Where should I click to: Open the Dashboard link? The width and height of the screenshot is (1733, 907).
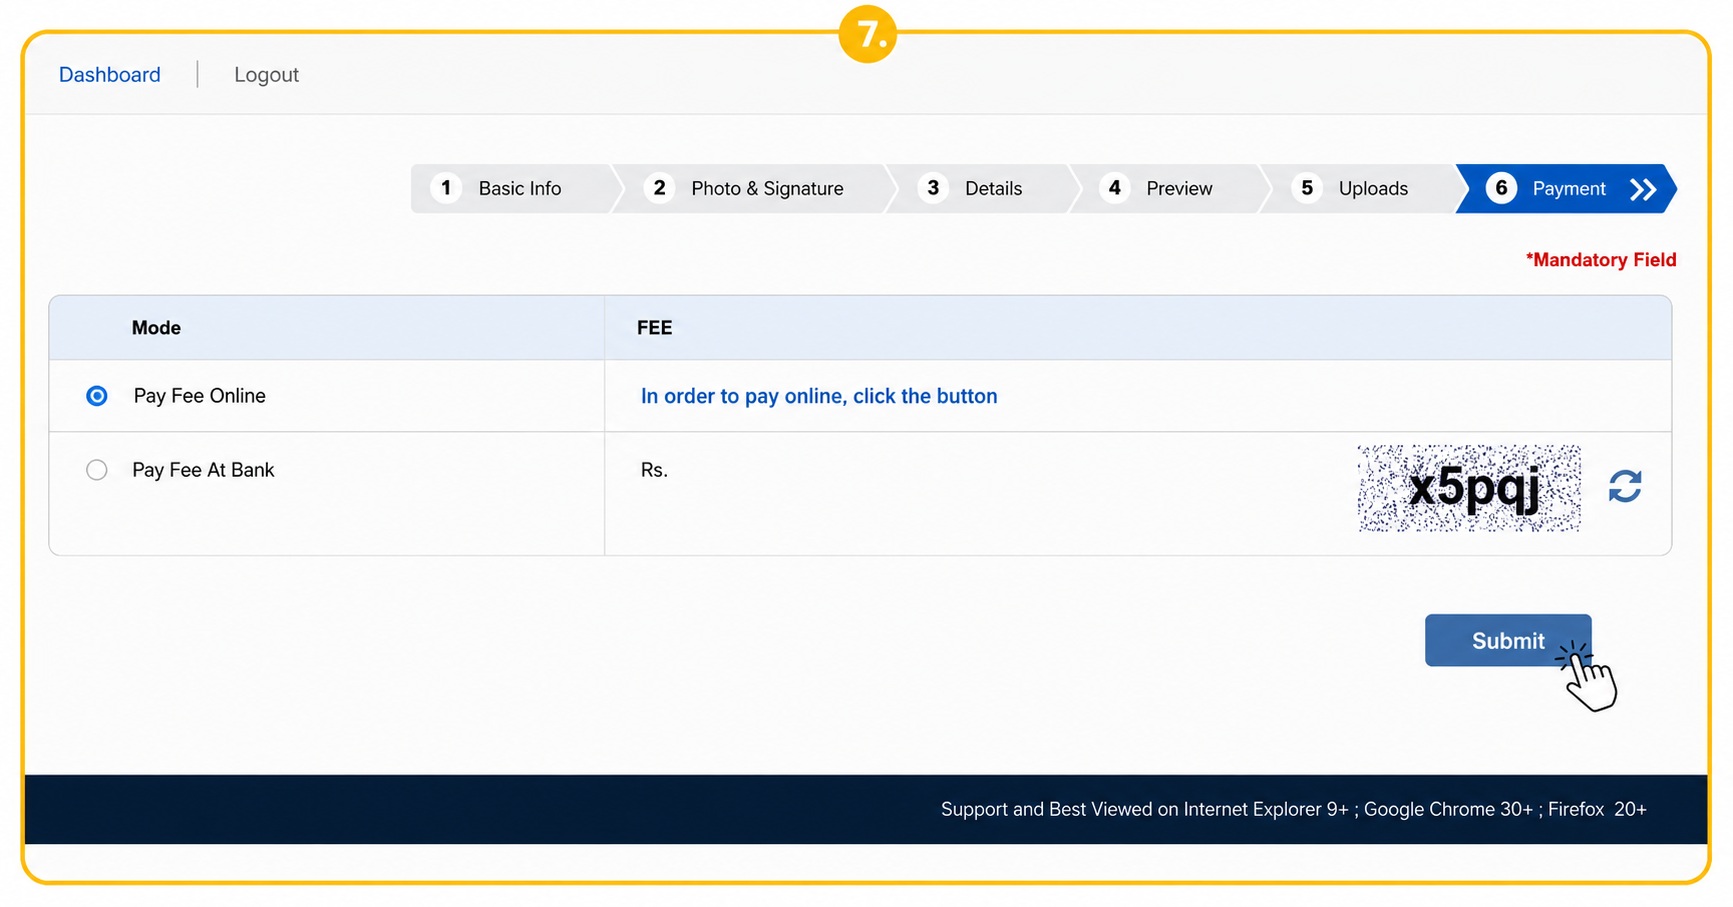(x=110, y=75)
